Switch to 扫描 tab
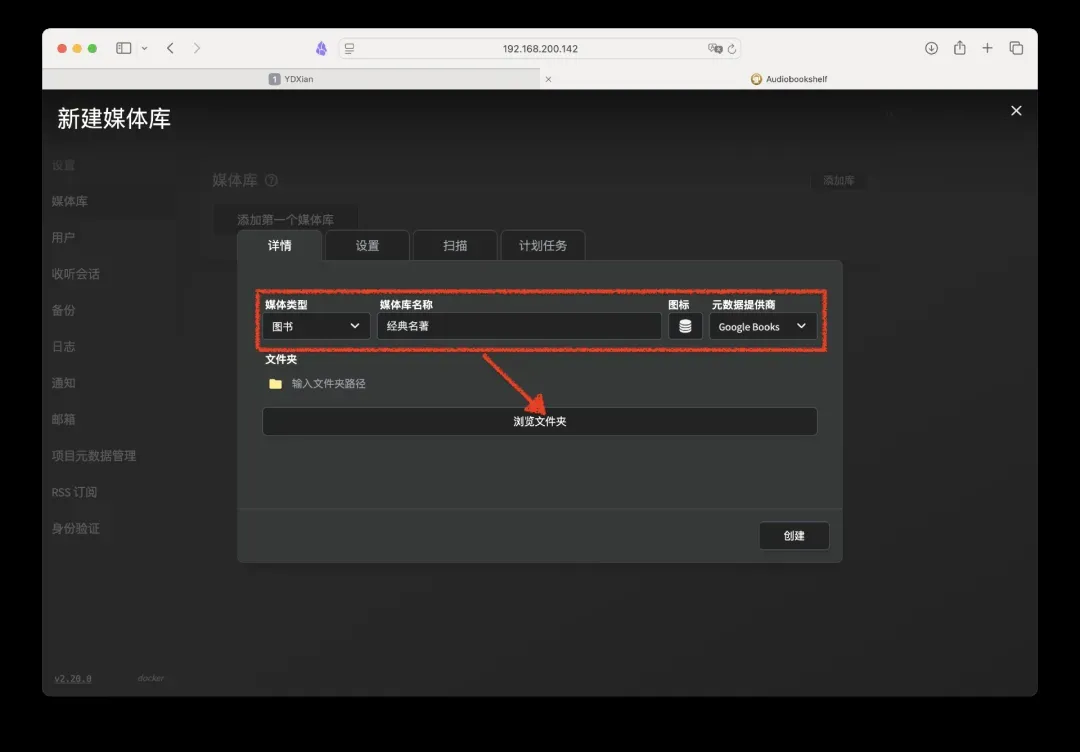Screen dimensions: 1080x752 coord(455,245)
